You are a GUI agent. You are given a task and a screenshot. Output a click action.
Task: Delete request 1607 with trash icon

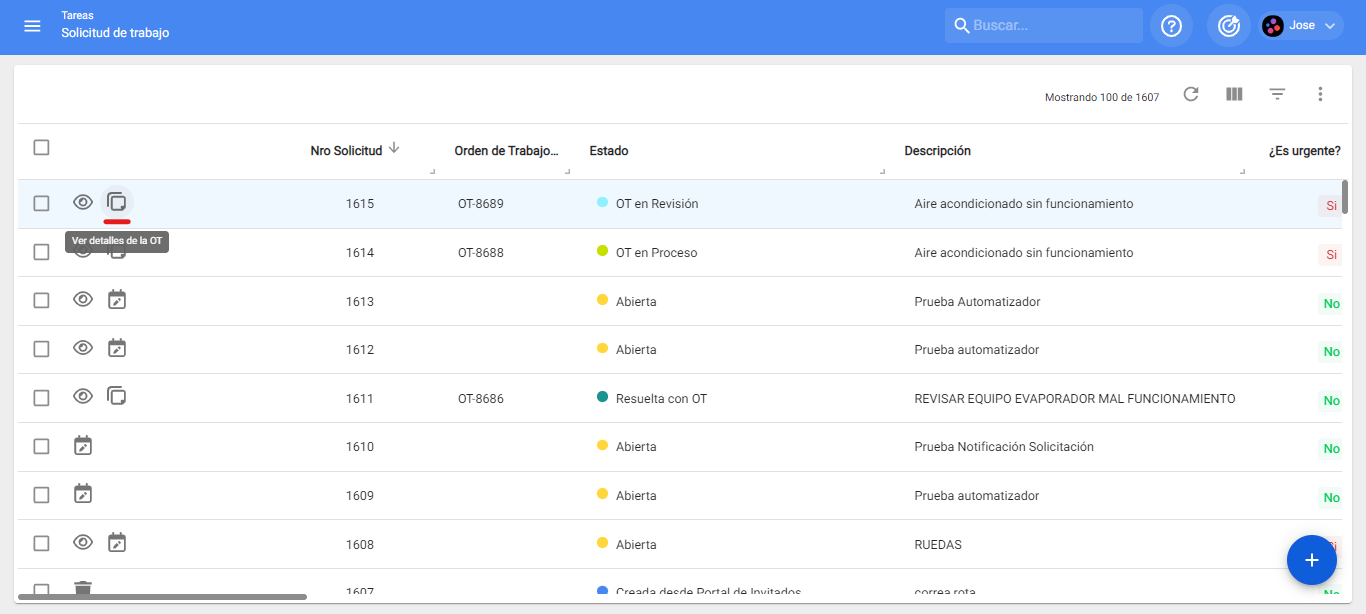pos(83,589)
